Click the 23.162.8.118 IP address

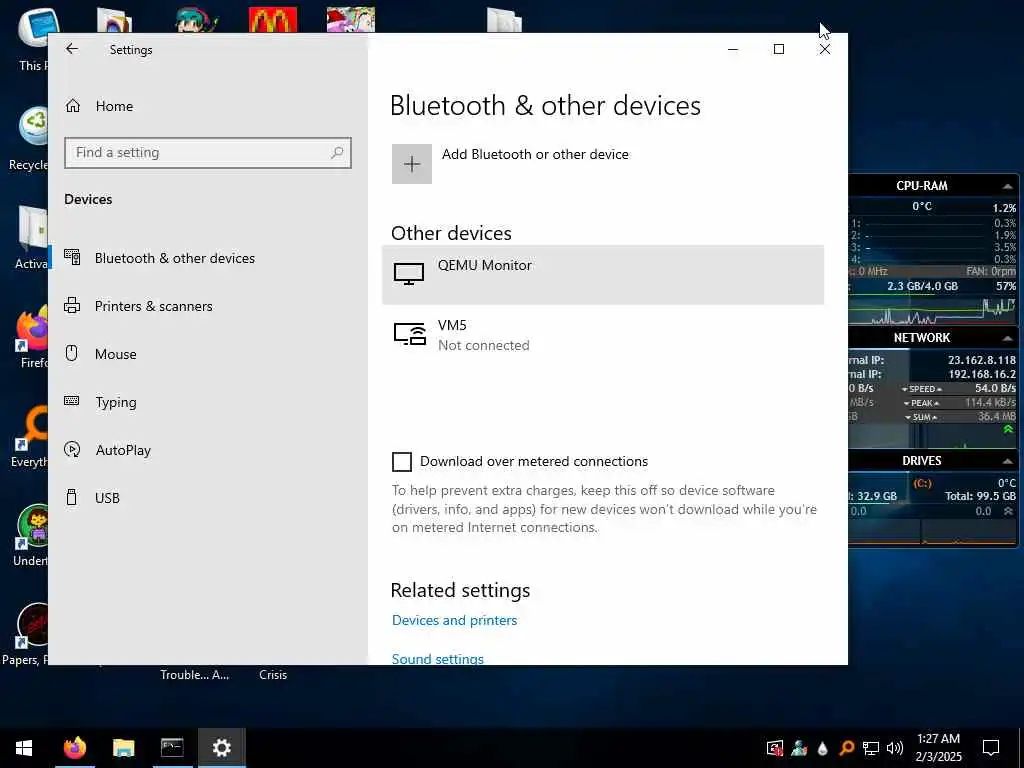pos(982,360)
